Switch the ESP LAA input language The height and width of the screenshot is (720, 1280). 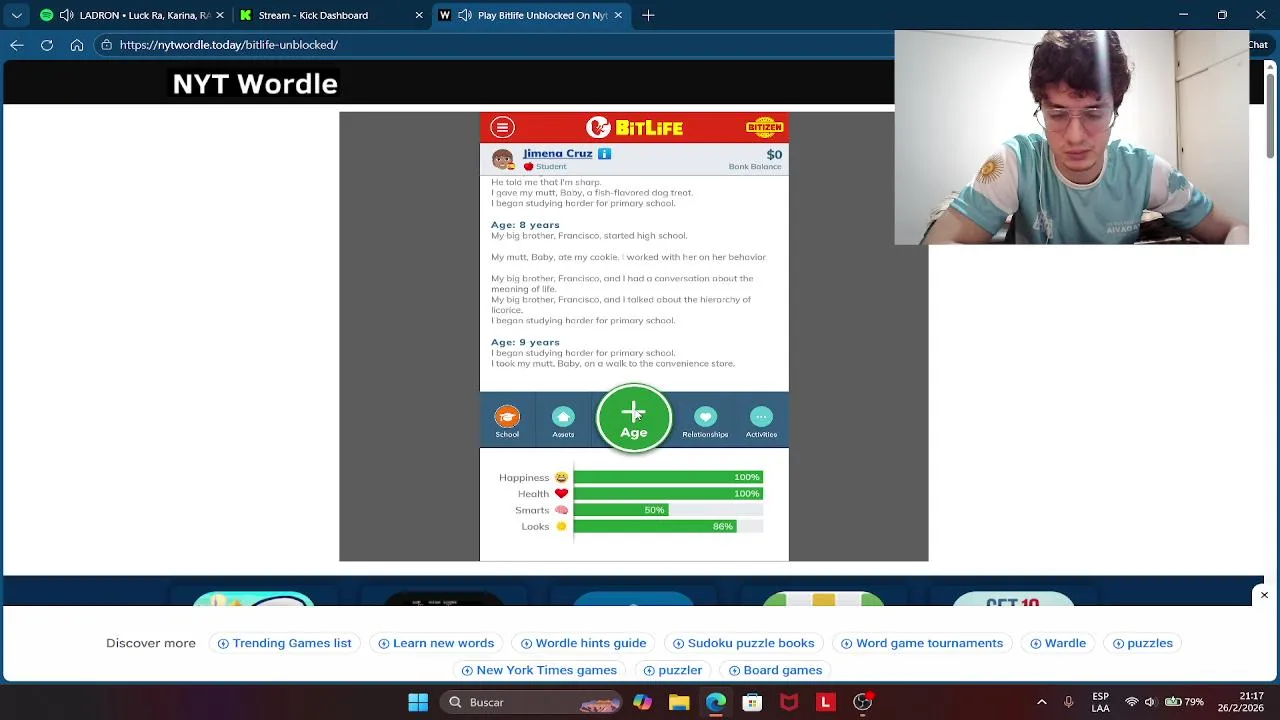pyautogui.click(x=1100, y=702)
